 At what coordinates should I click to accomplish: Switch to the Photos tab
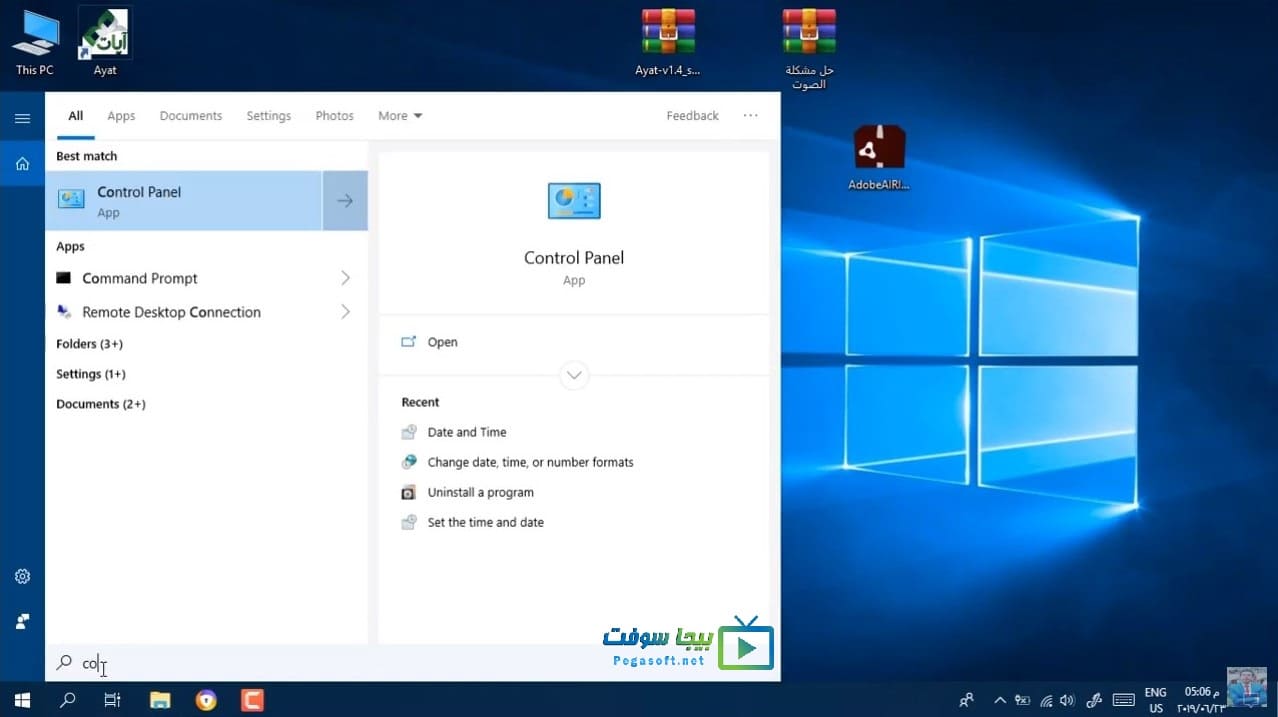click(x=334, y=116)
